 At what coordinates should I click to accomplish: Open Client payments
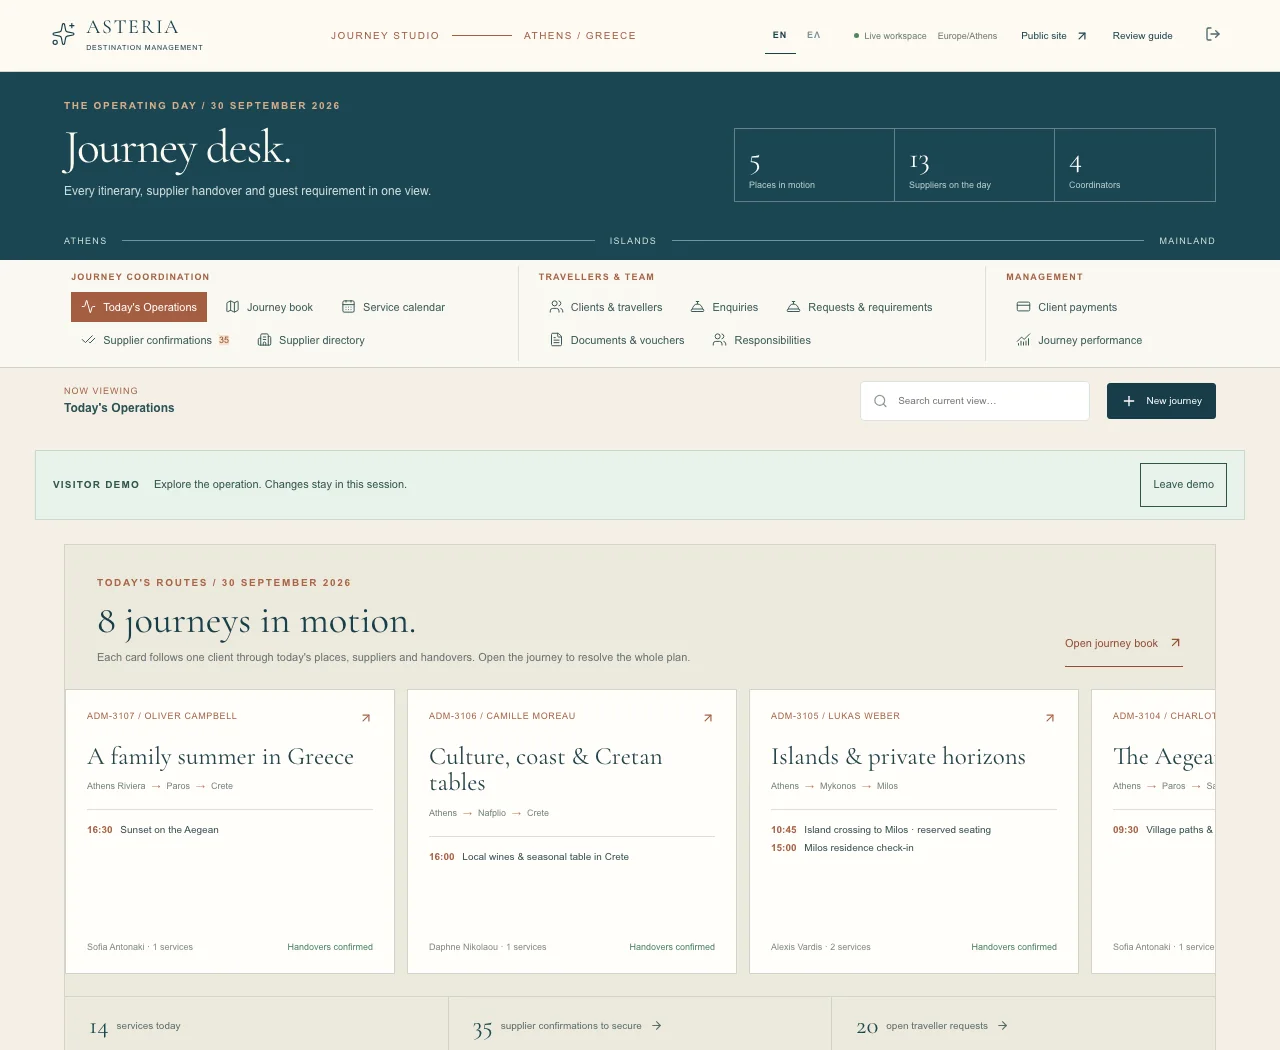(x=1067, y=307)
